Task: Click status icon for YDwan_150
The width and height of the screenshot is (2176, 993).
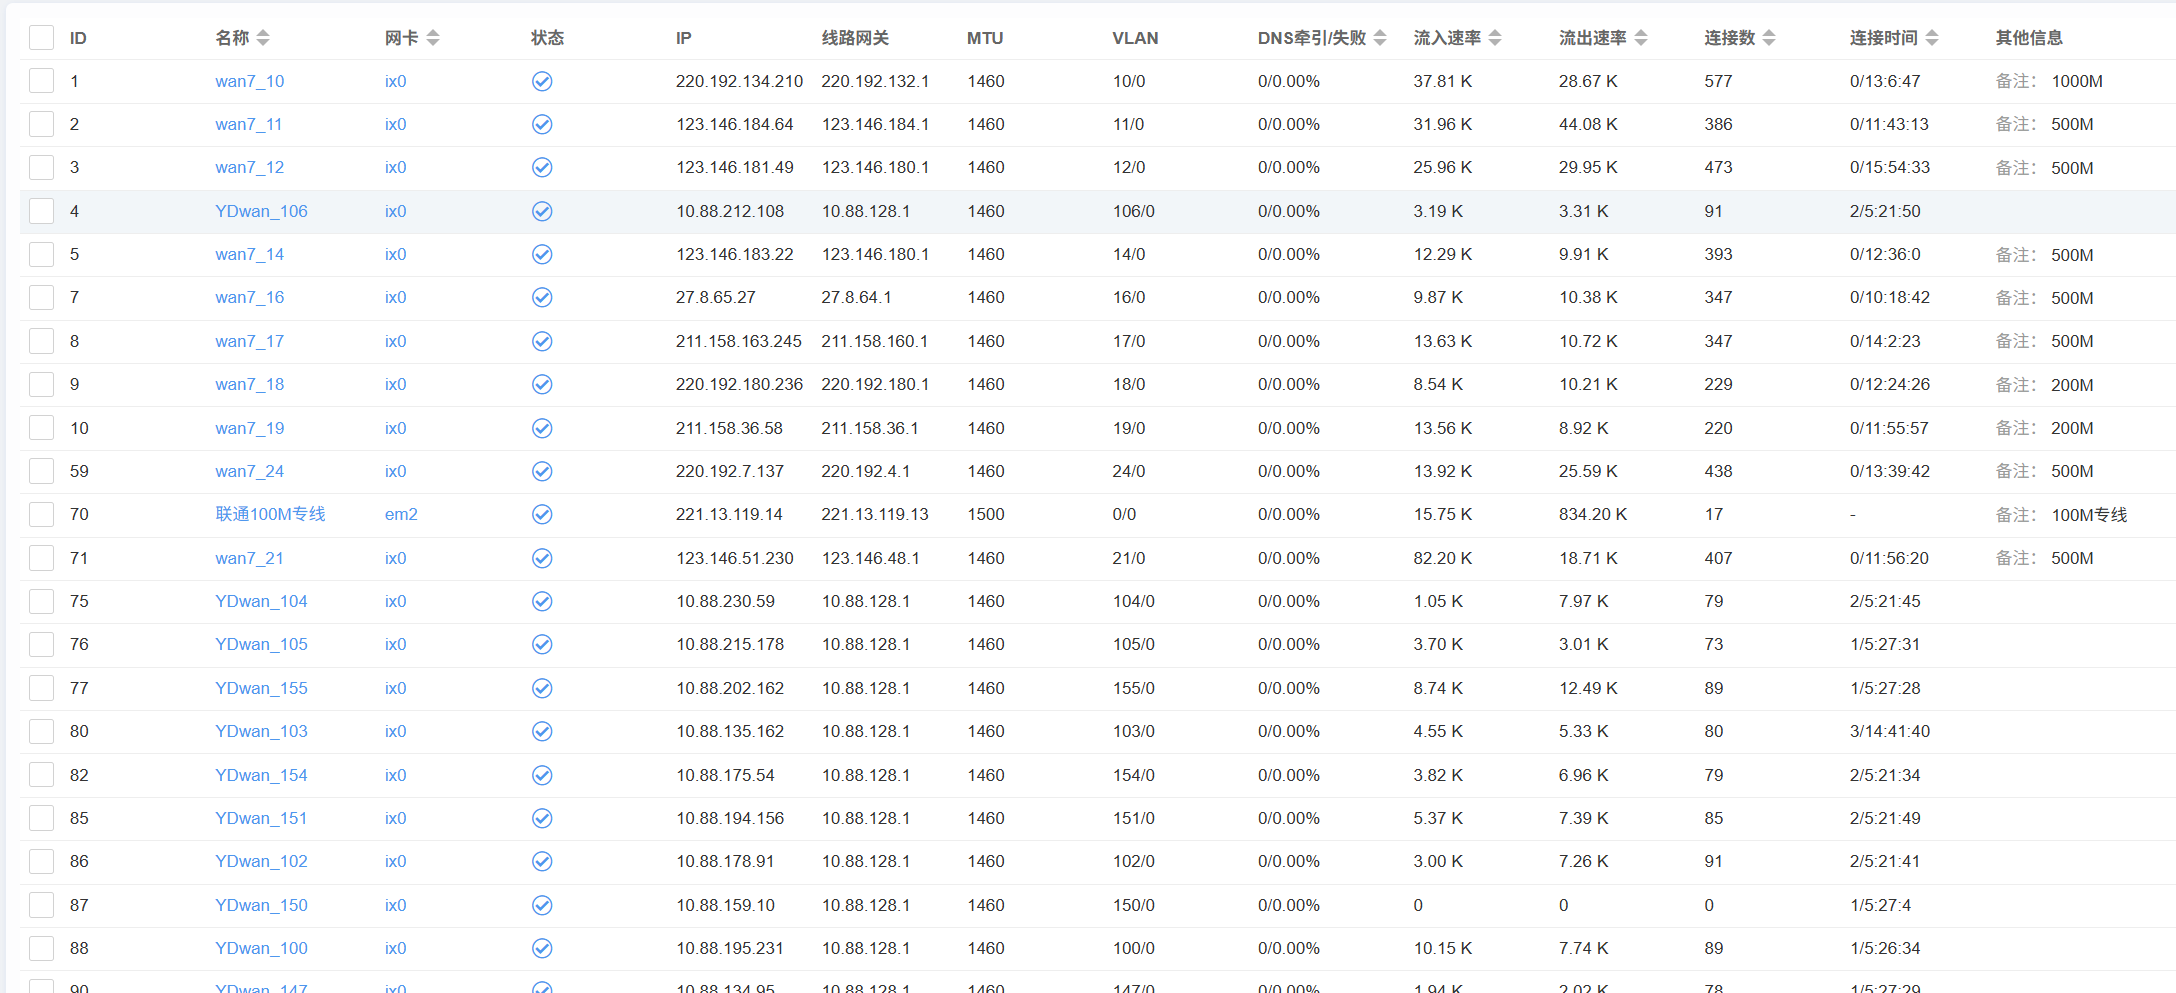Action: point(542,905)
